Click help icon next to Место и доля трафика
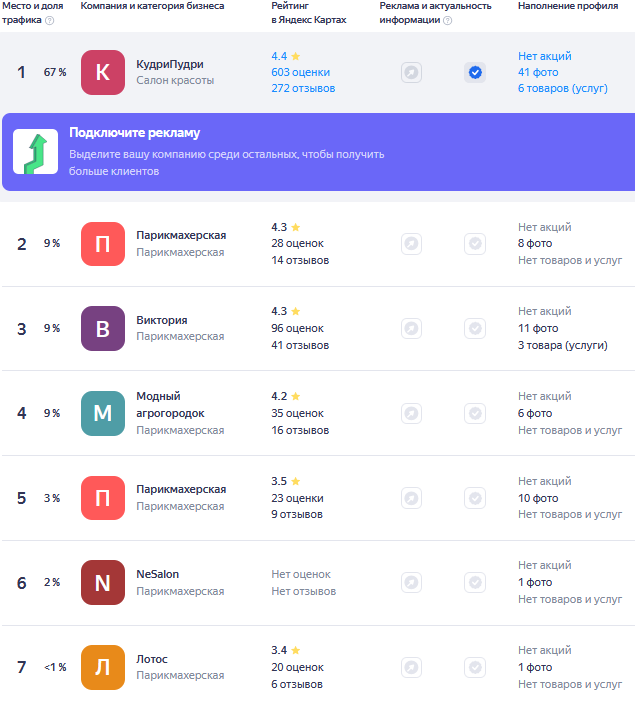The image size is (635, 705). point(50,21)
